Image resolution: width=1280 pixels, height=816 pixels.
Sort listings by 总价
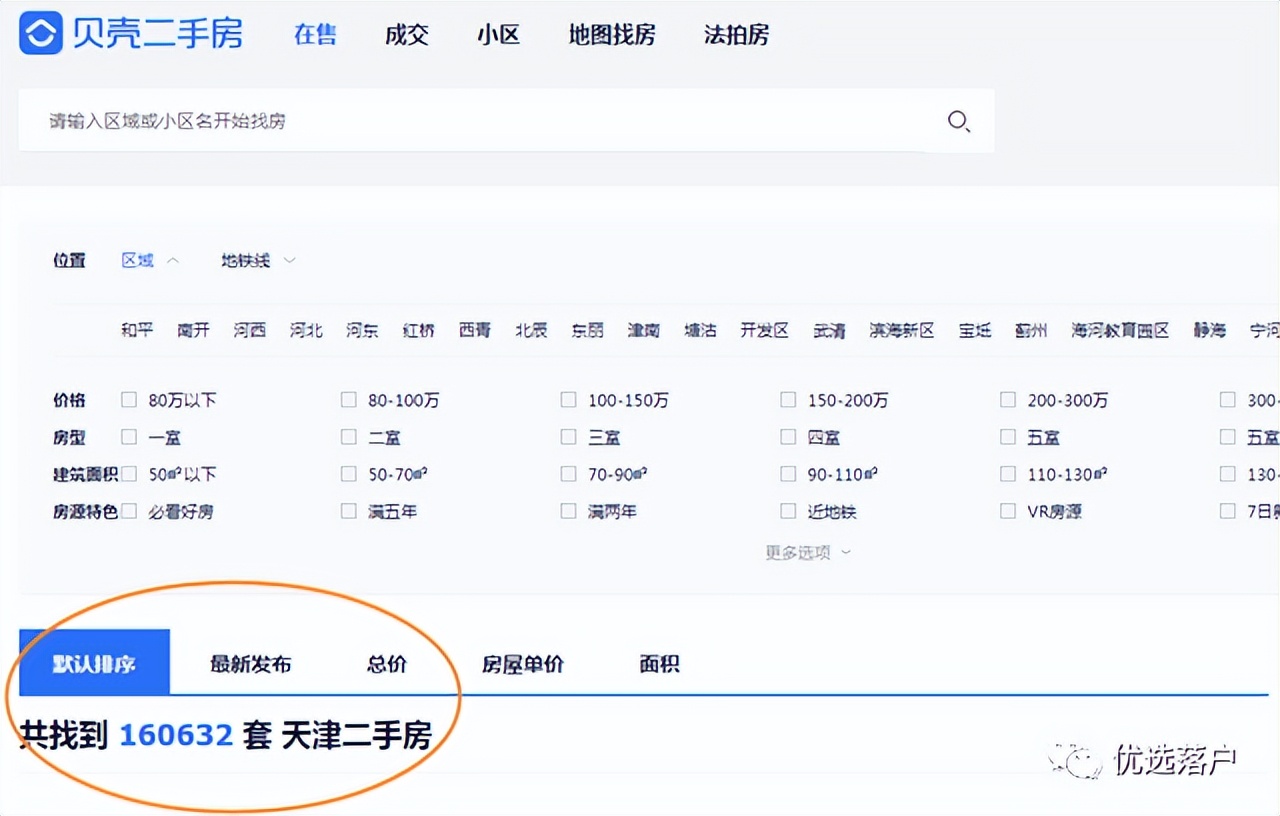coord(387,662)
